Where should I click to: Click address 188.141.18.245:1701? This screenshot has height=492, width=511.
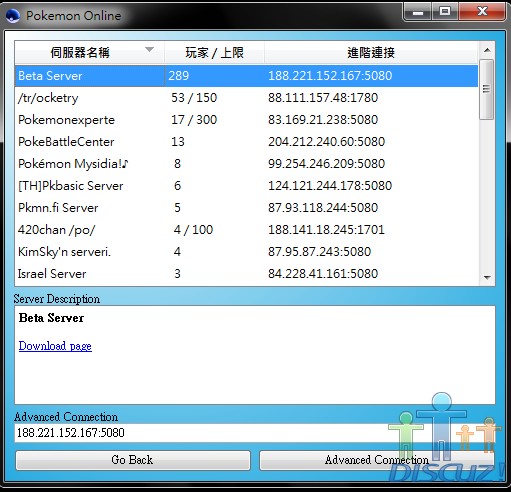pos(326,230)
